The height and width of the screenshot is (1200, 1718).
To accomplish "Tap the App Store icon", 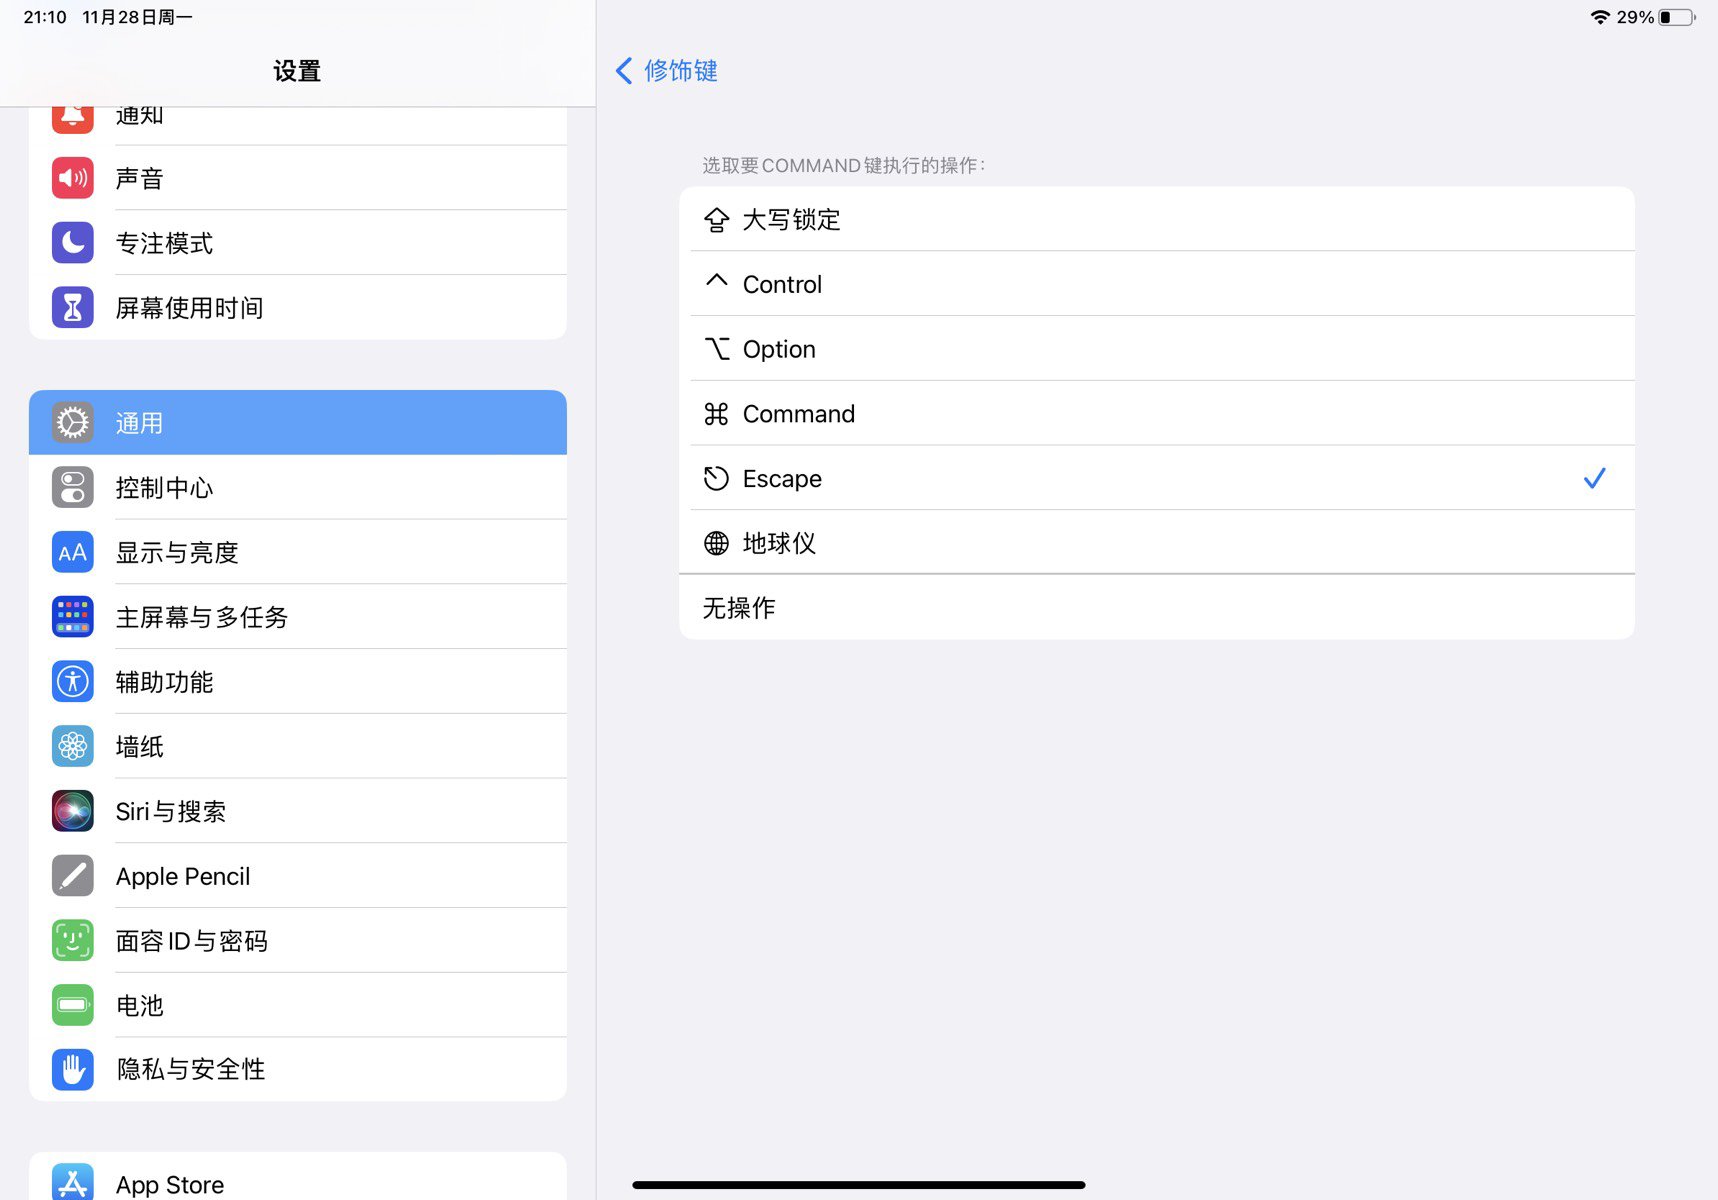I will (72, 1182).
